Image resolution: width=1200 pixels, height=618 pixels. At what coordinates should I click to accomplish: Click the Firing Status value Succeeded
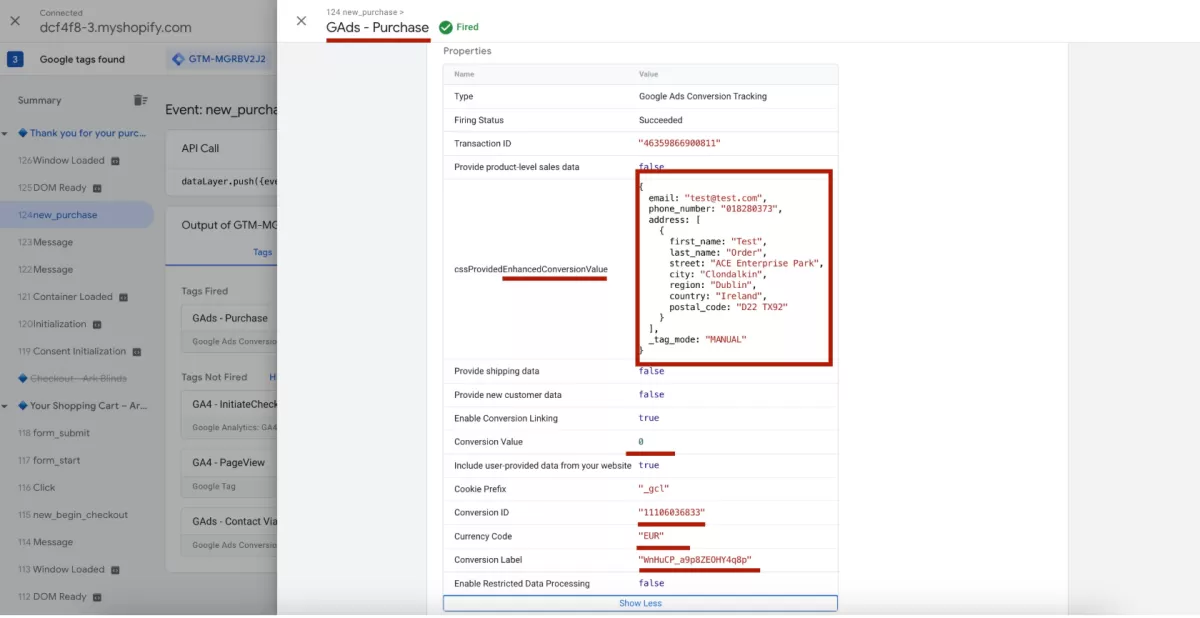coord(661,120)
